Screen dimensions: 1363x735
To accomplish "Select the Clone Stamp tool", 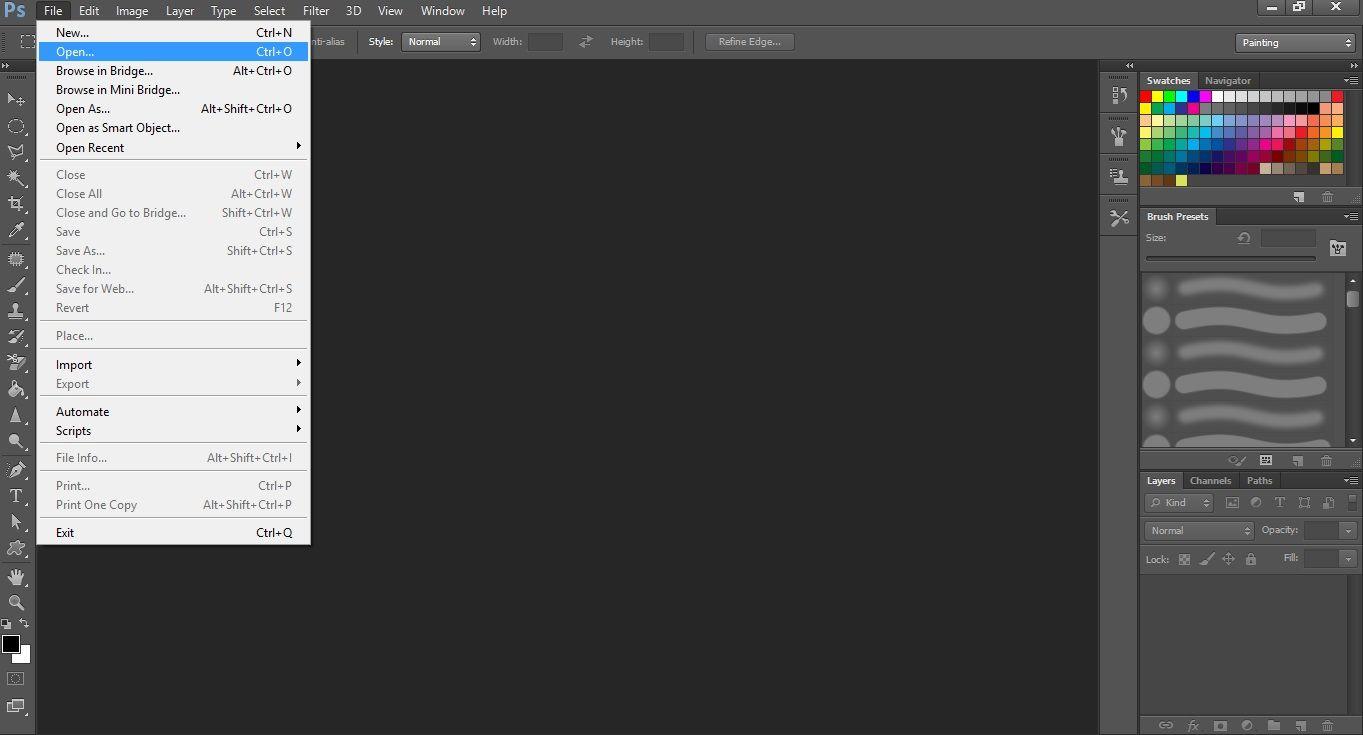I will click(16, 310).
